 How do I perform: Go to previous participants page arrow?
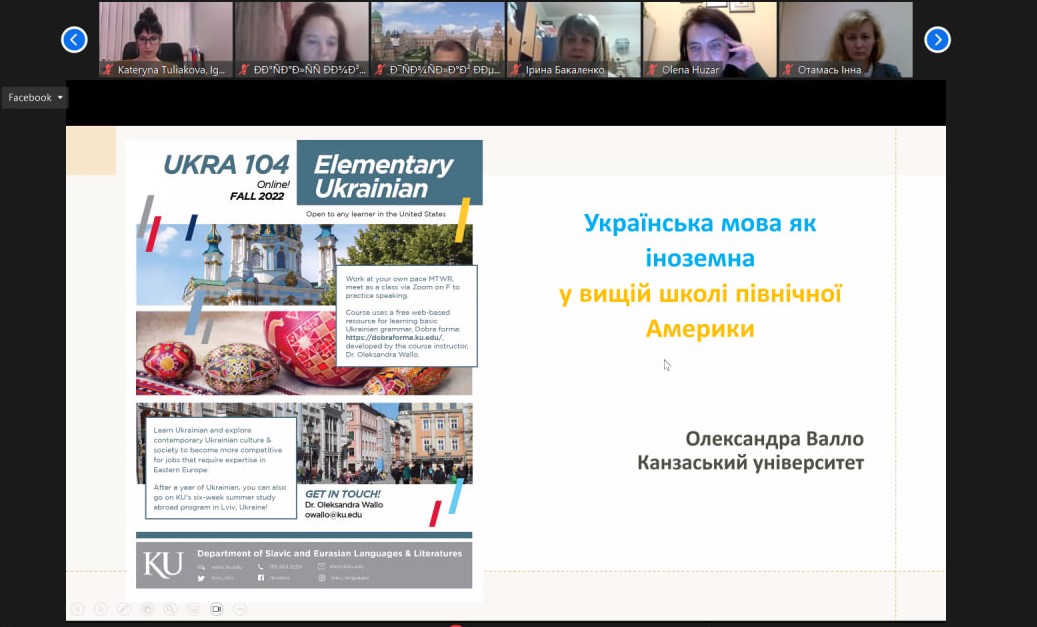[x=74, y=39]
